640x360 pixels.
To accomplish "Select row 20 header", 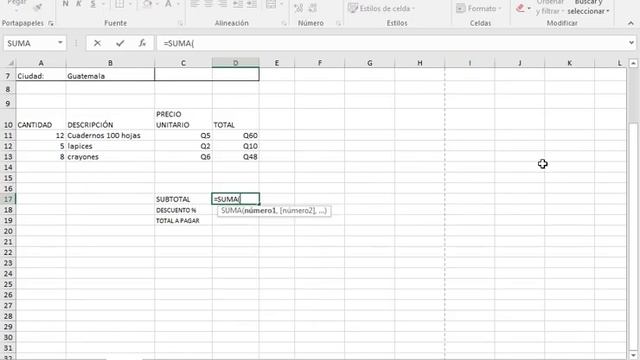I will (8, 231).
